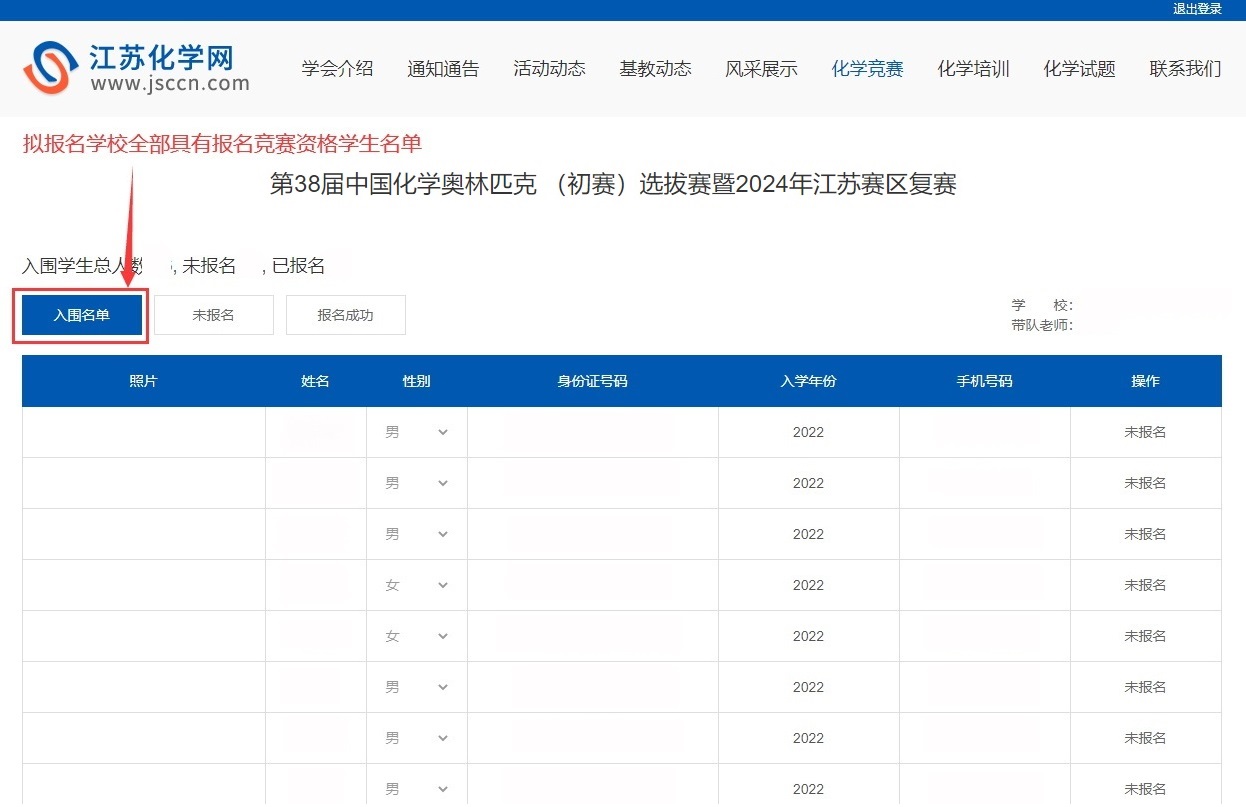Expand the gender dropdown in the second table row
Viewport: 1246px width, 807px height.
(417, 483)
